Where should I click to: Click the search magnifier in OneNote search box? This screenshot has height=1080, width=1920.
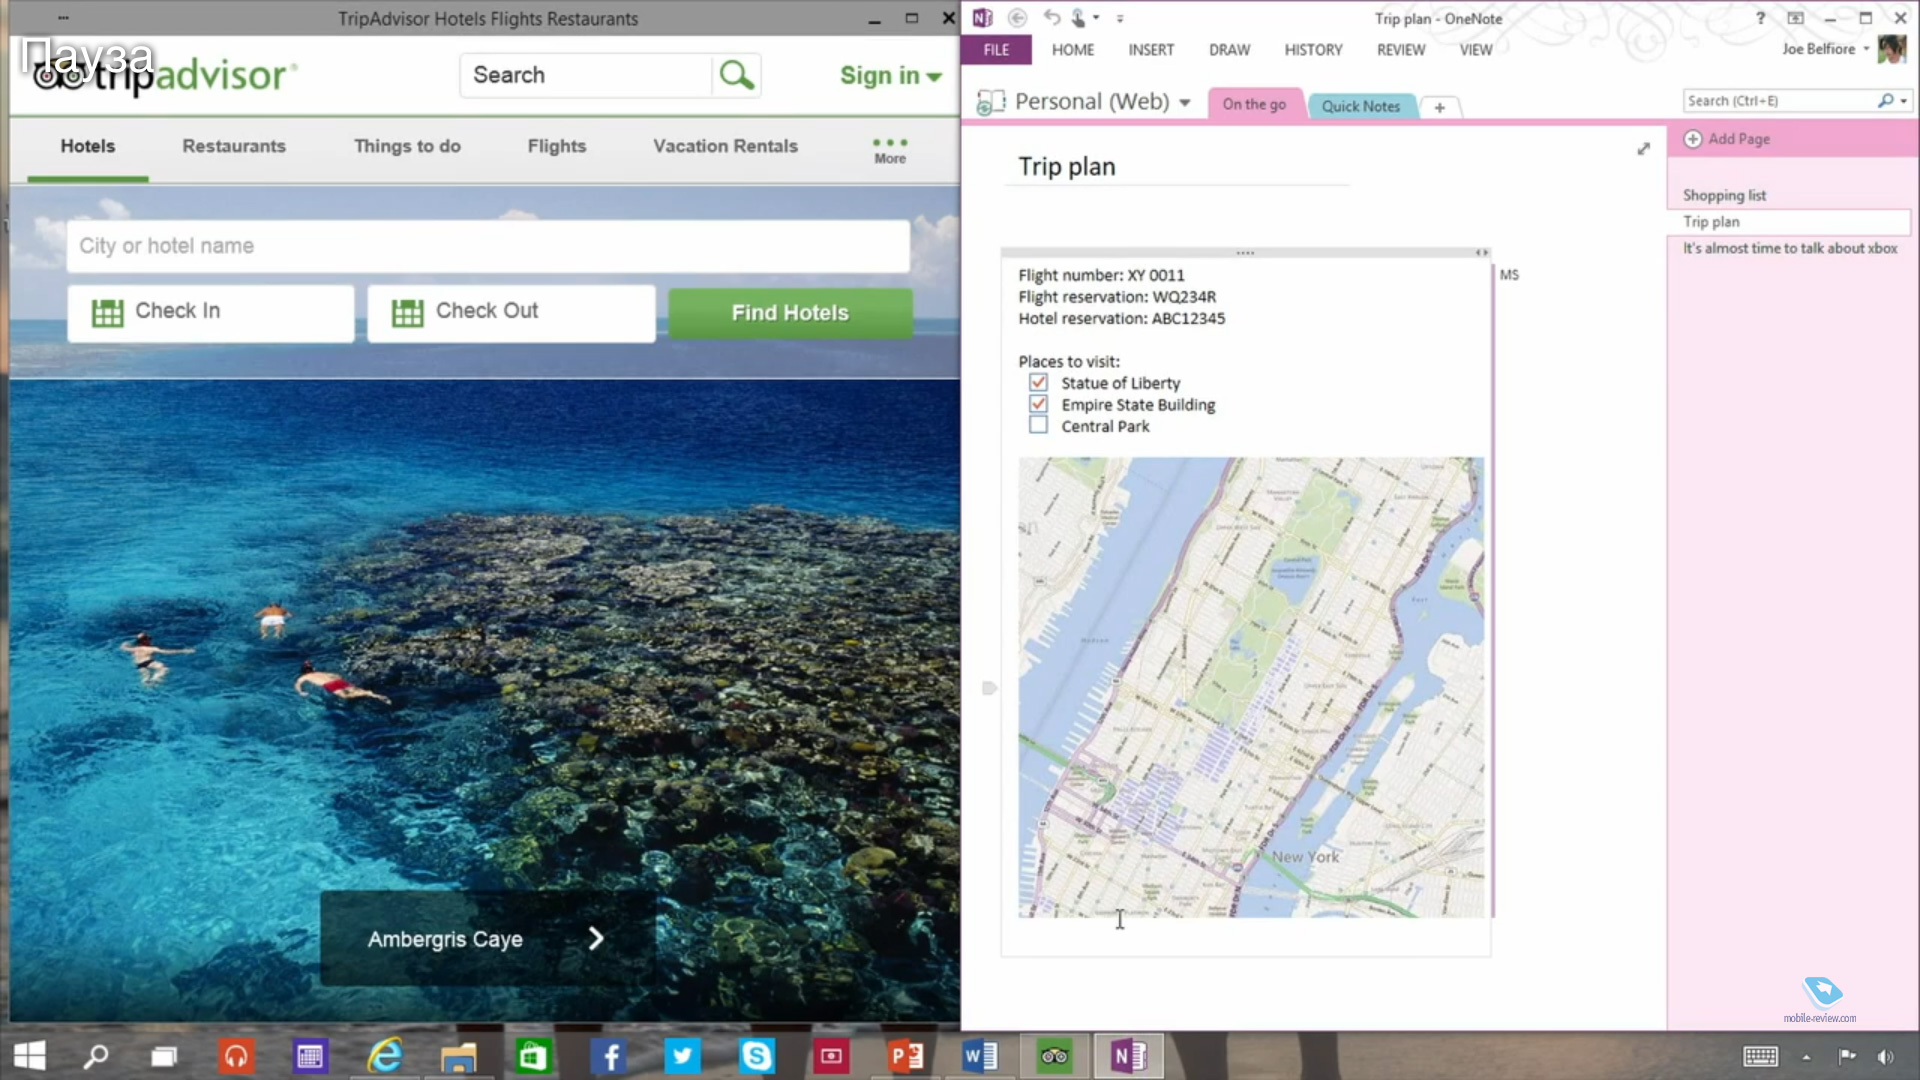1885,101
